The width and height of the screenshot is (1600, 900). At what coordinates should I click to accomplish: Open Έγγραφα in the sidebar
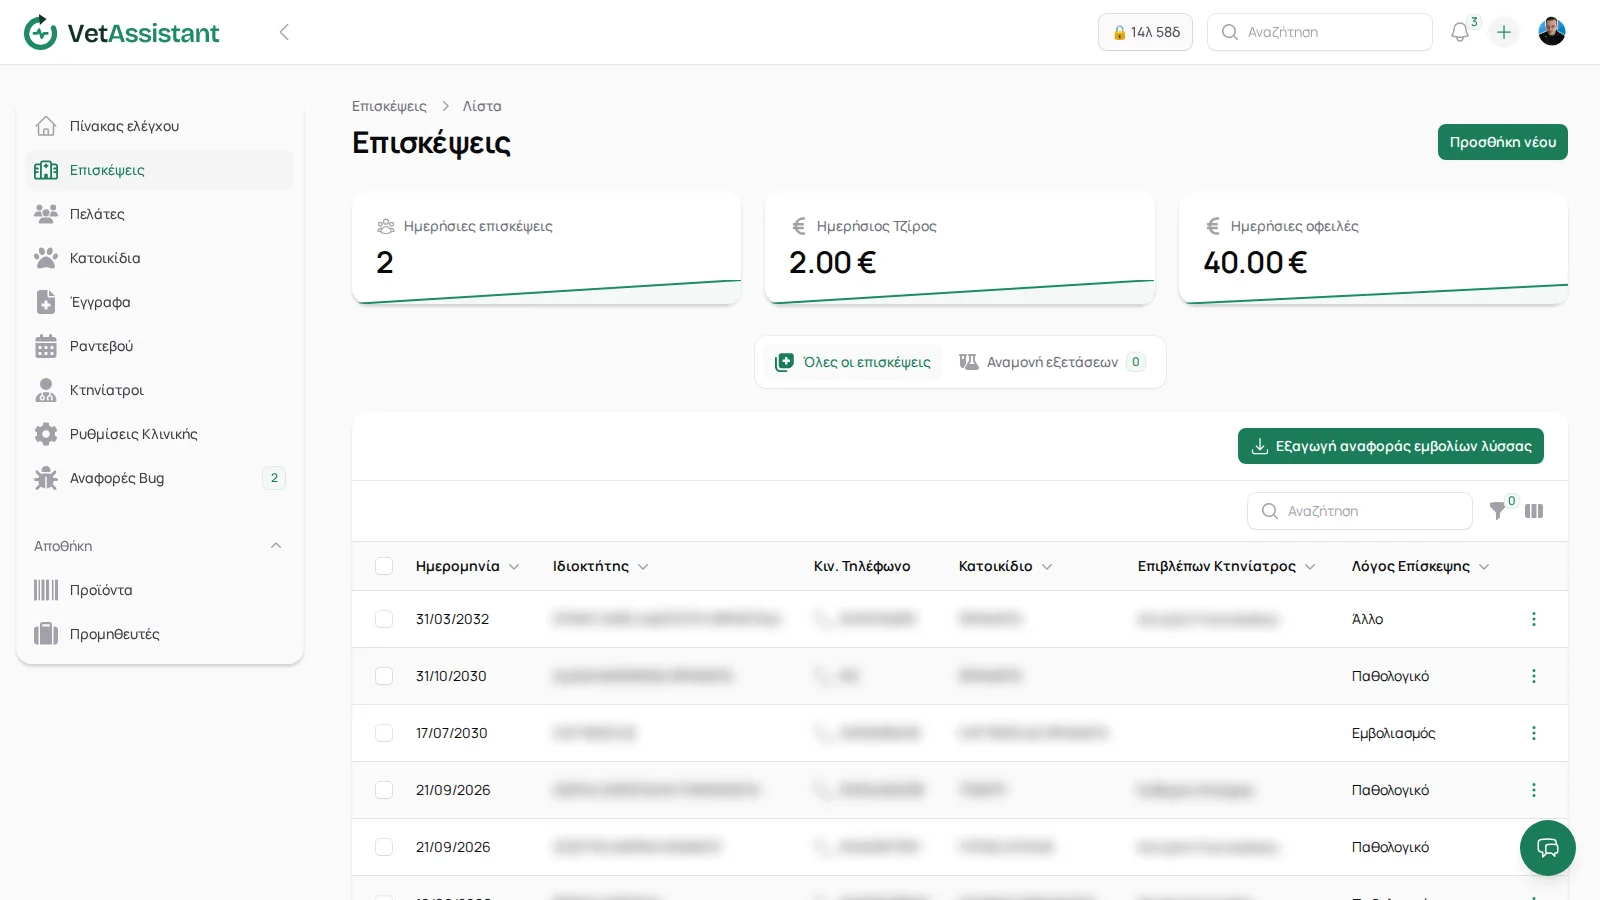pos(160,302)
